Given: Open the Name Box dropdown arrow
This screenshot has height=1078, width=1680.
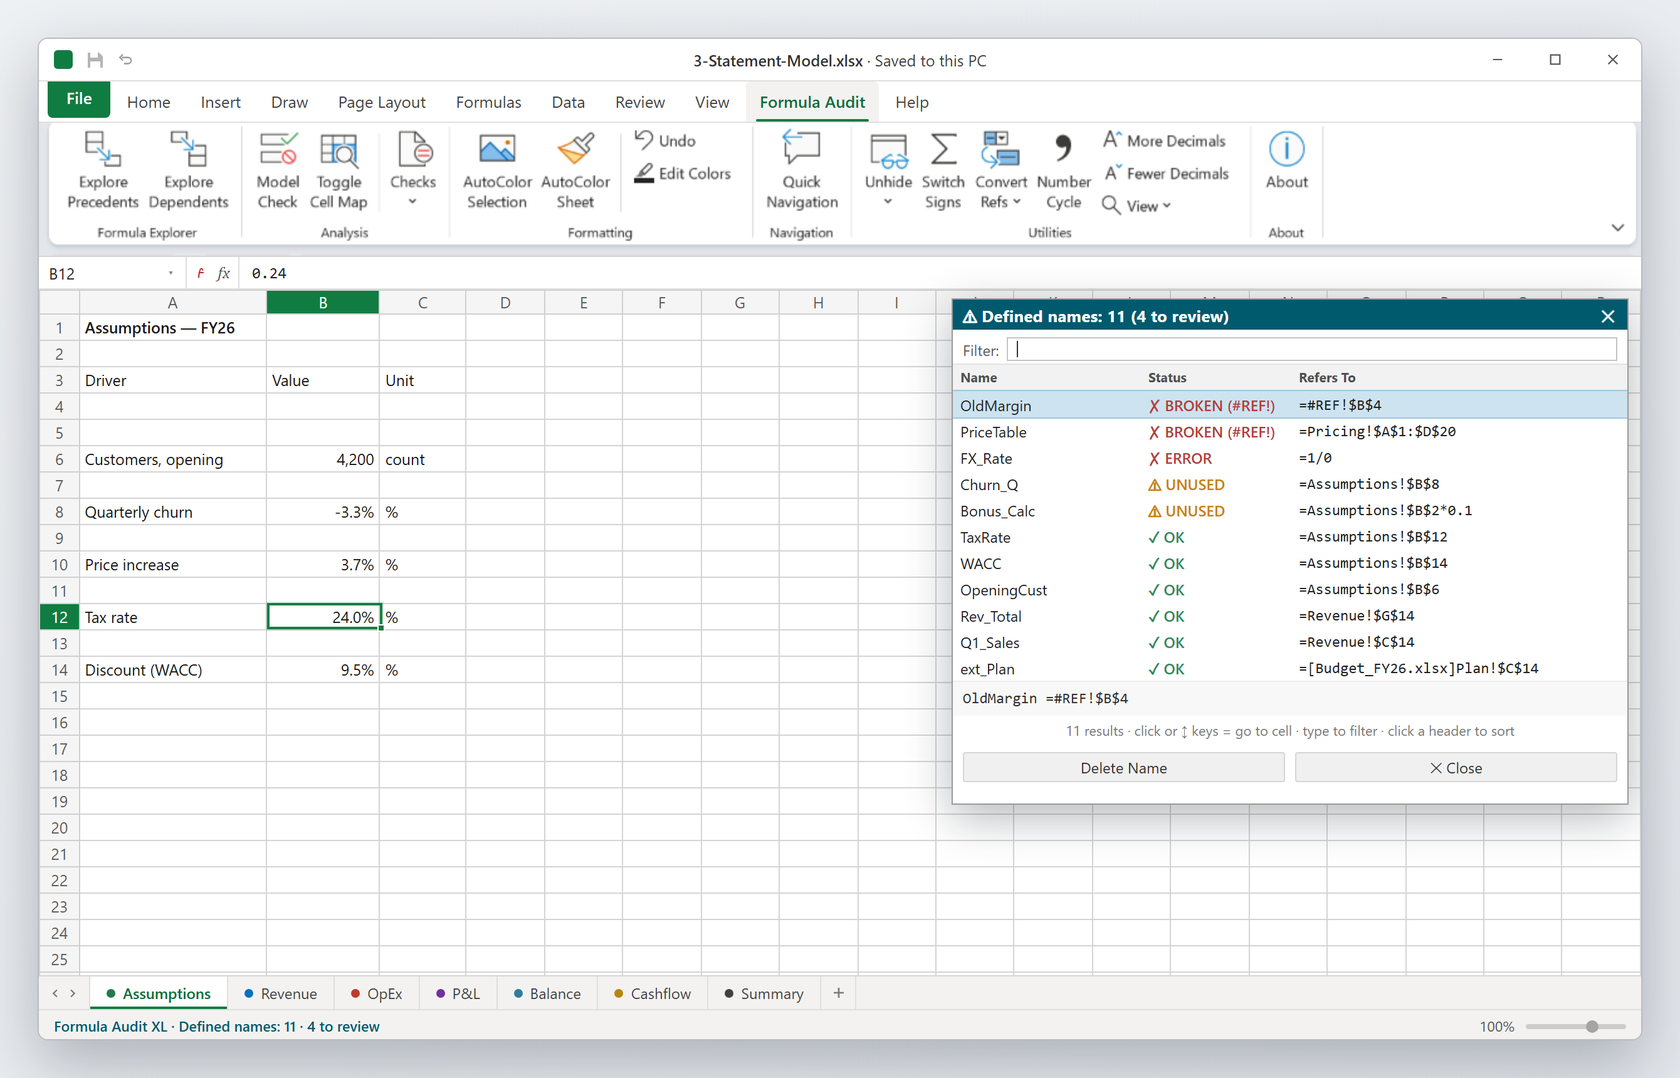Looking at the screenshot, I should pyautogui.click(x=171, y=273).
